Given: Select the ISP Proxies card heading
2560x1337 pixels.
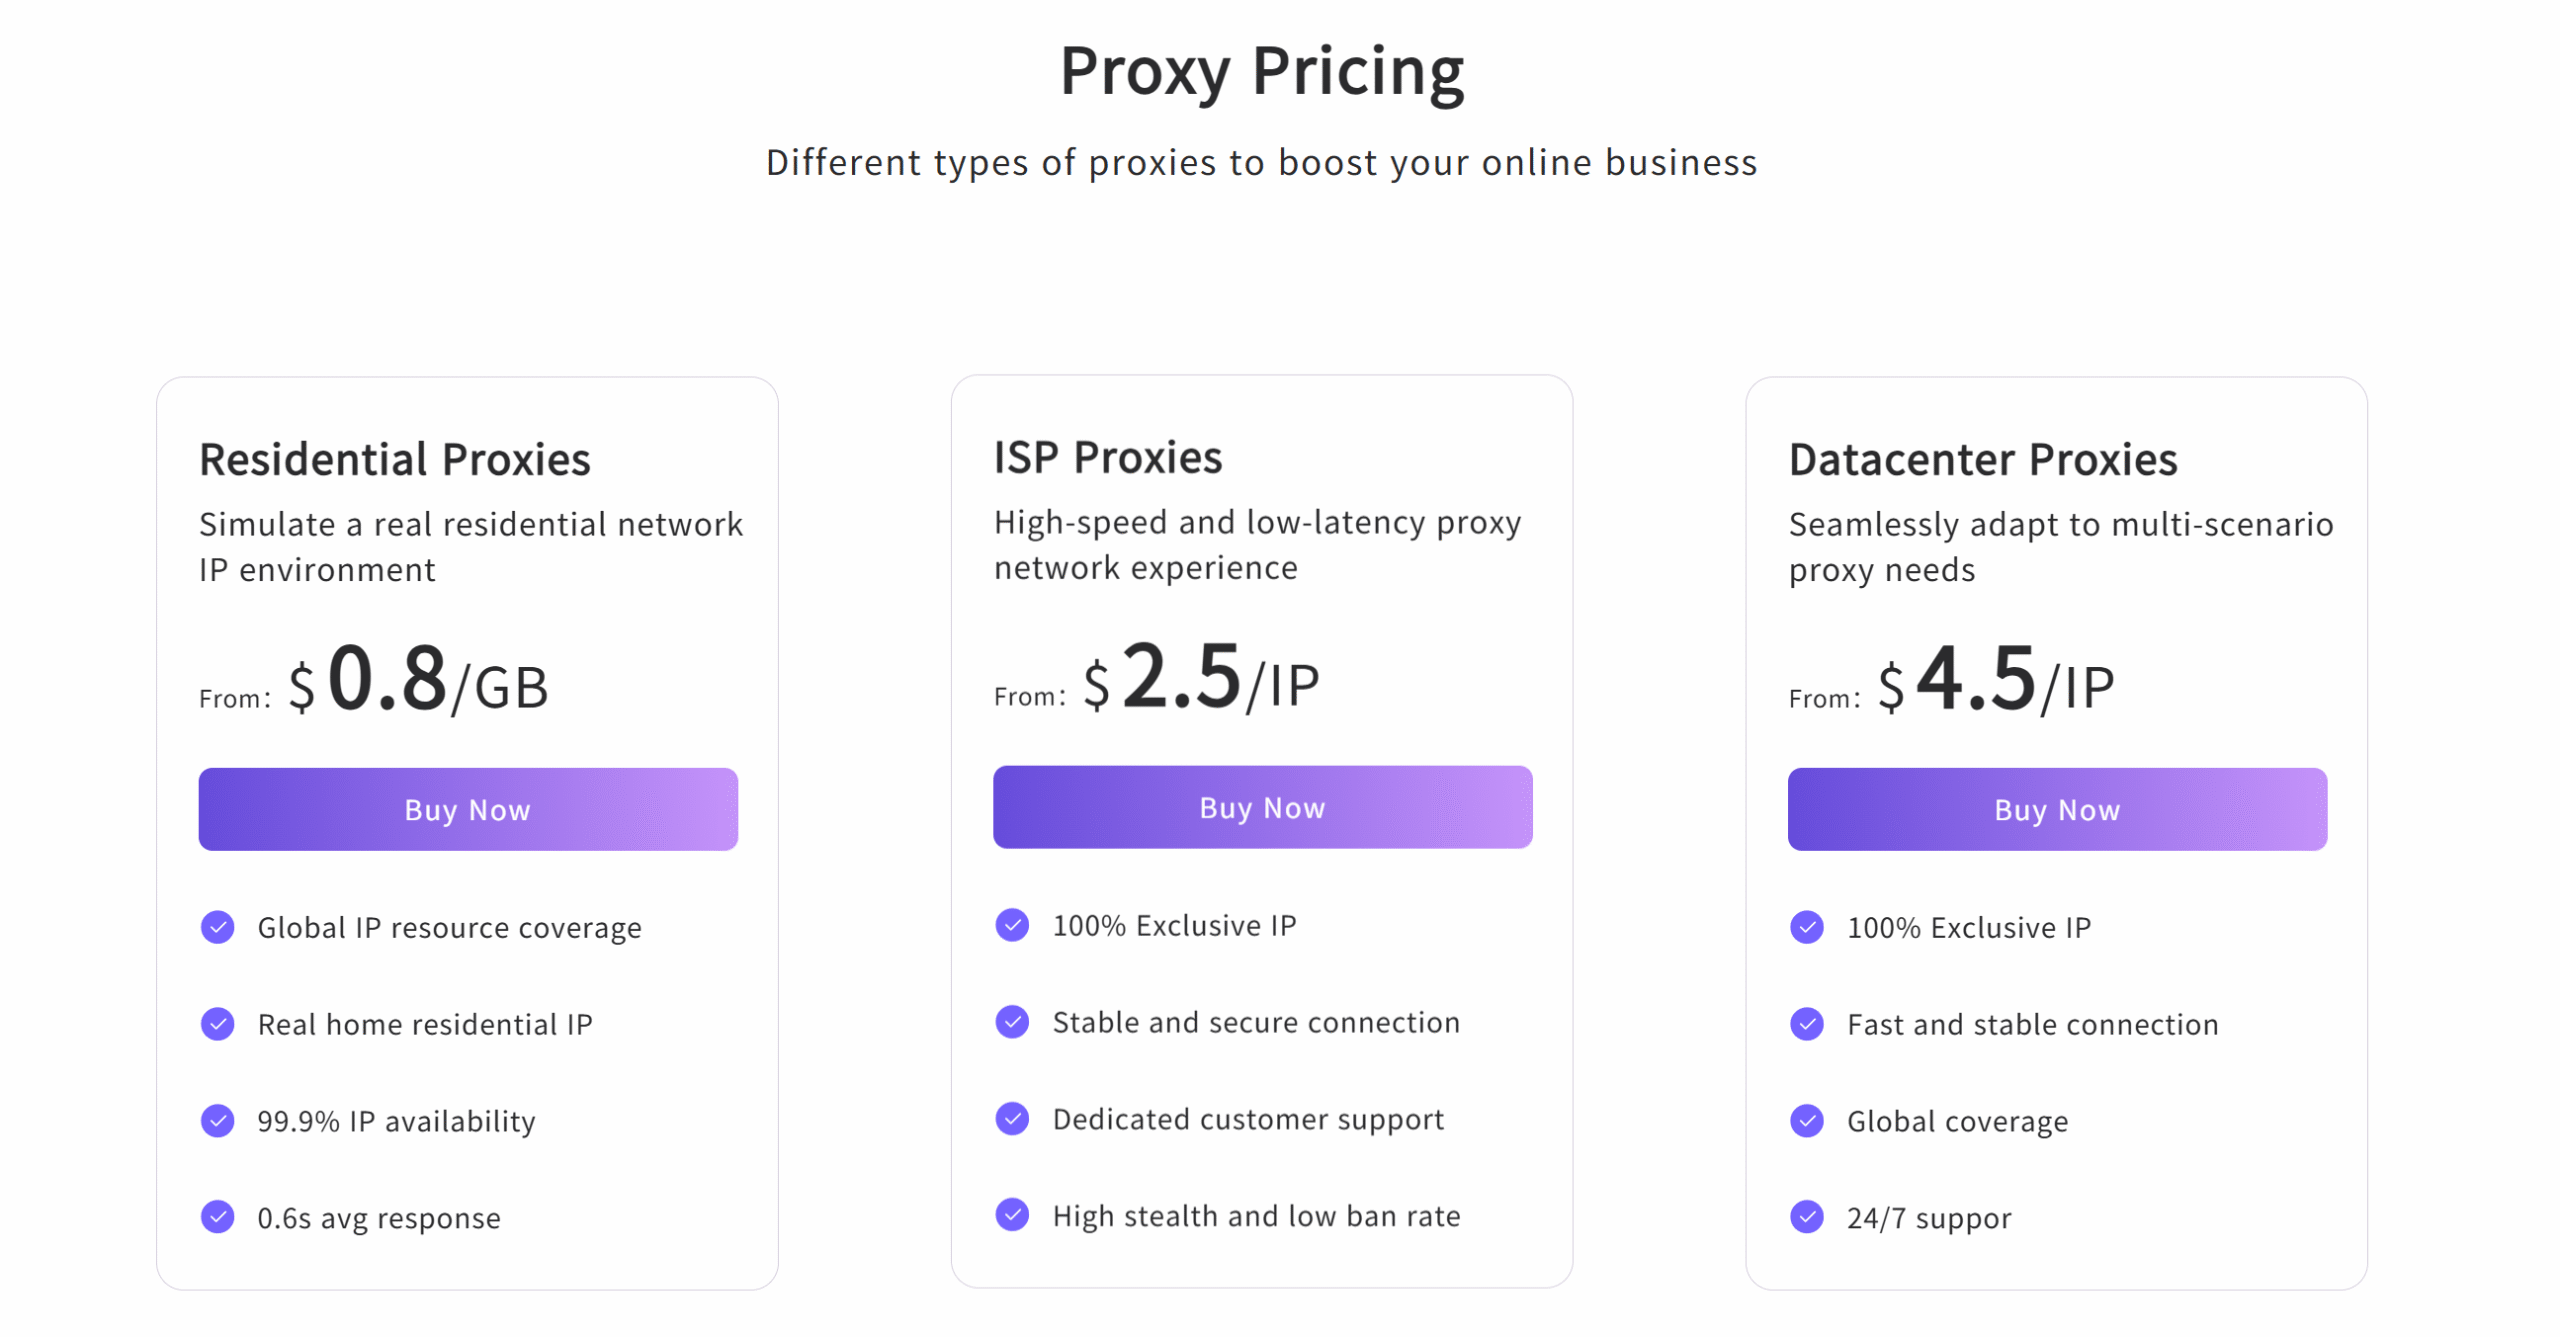Looking at the screenshot, I should 1108,458.
